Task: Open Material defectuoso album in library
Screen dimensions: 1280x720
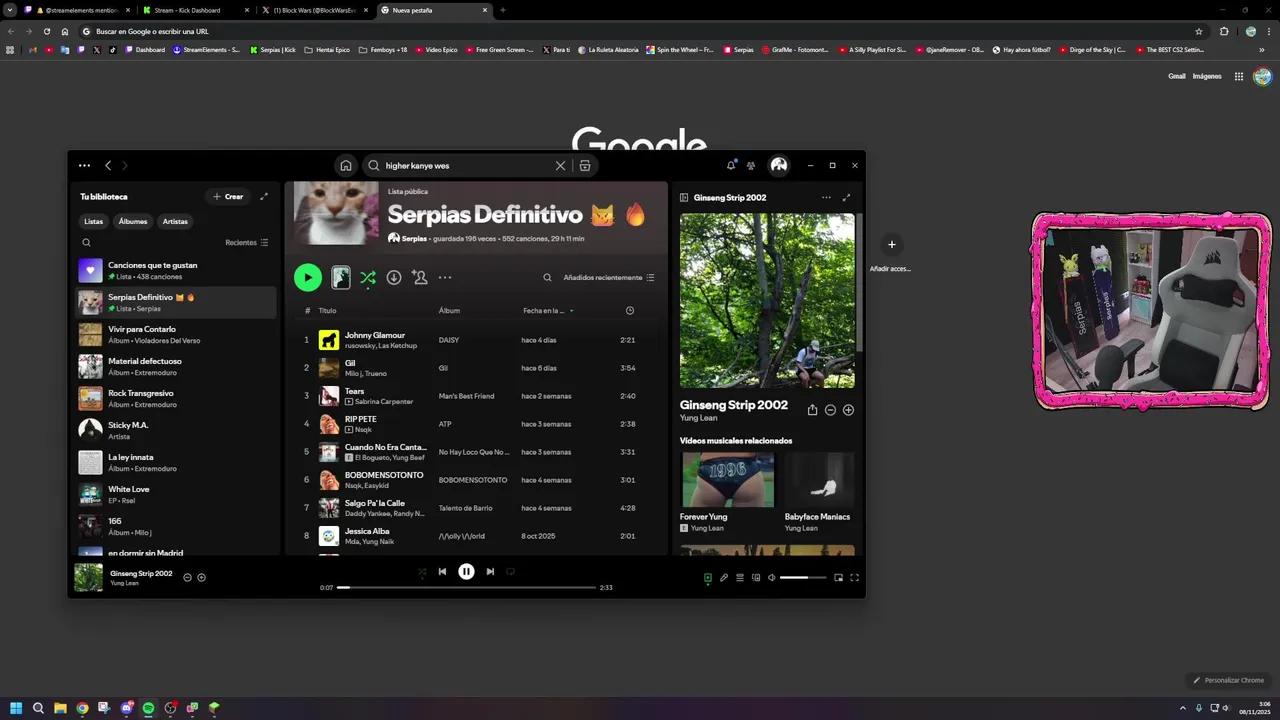Action: 176,367
